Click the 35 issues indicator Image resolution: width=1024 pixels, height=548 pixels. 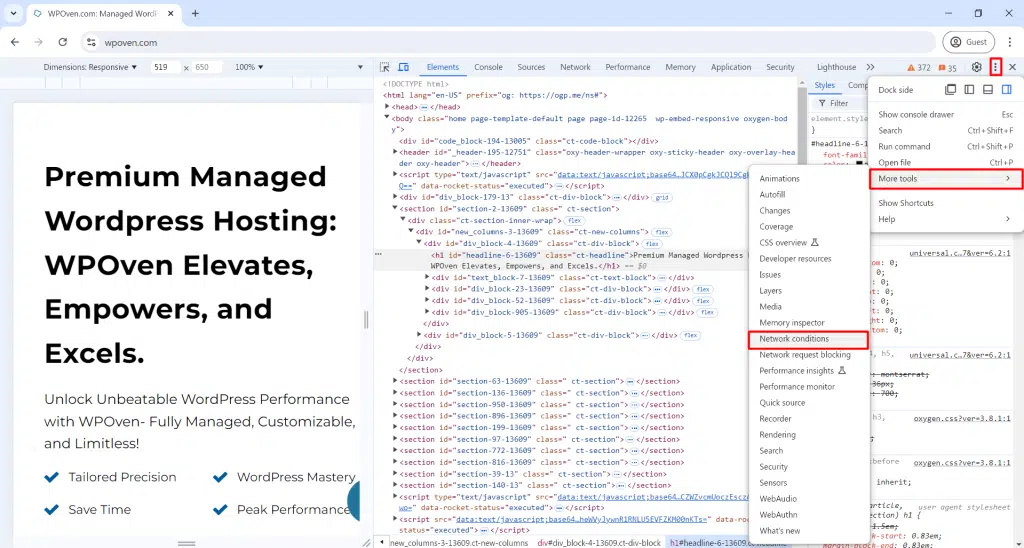pos(947,67)
